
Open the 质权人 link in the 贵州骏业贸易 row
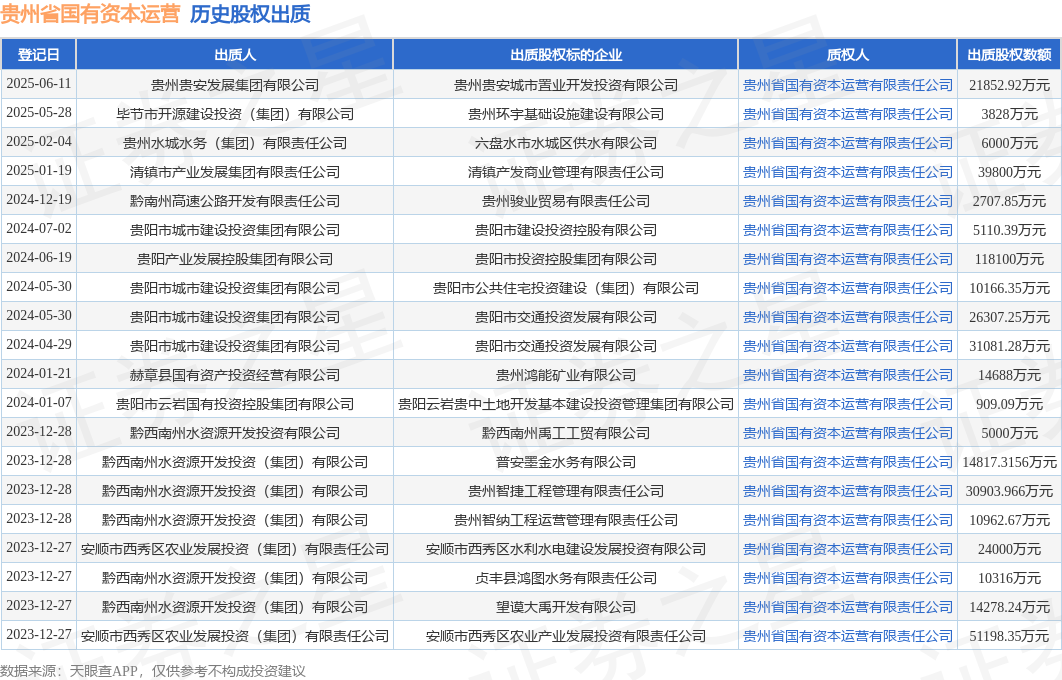[847, 201]
